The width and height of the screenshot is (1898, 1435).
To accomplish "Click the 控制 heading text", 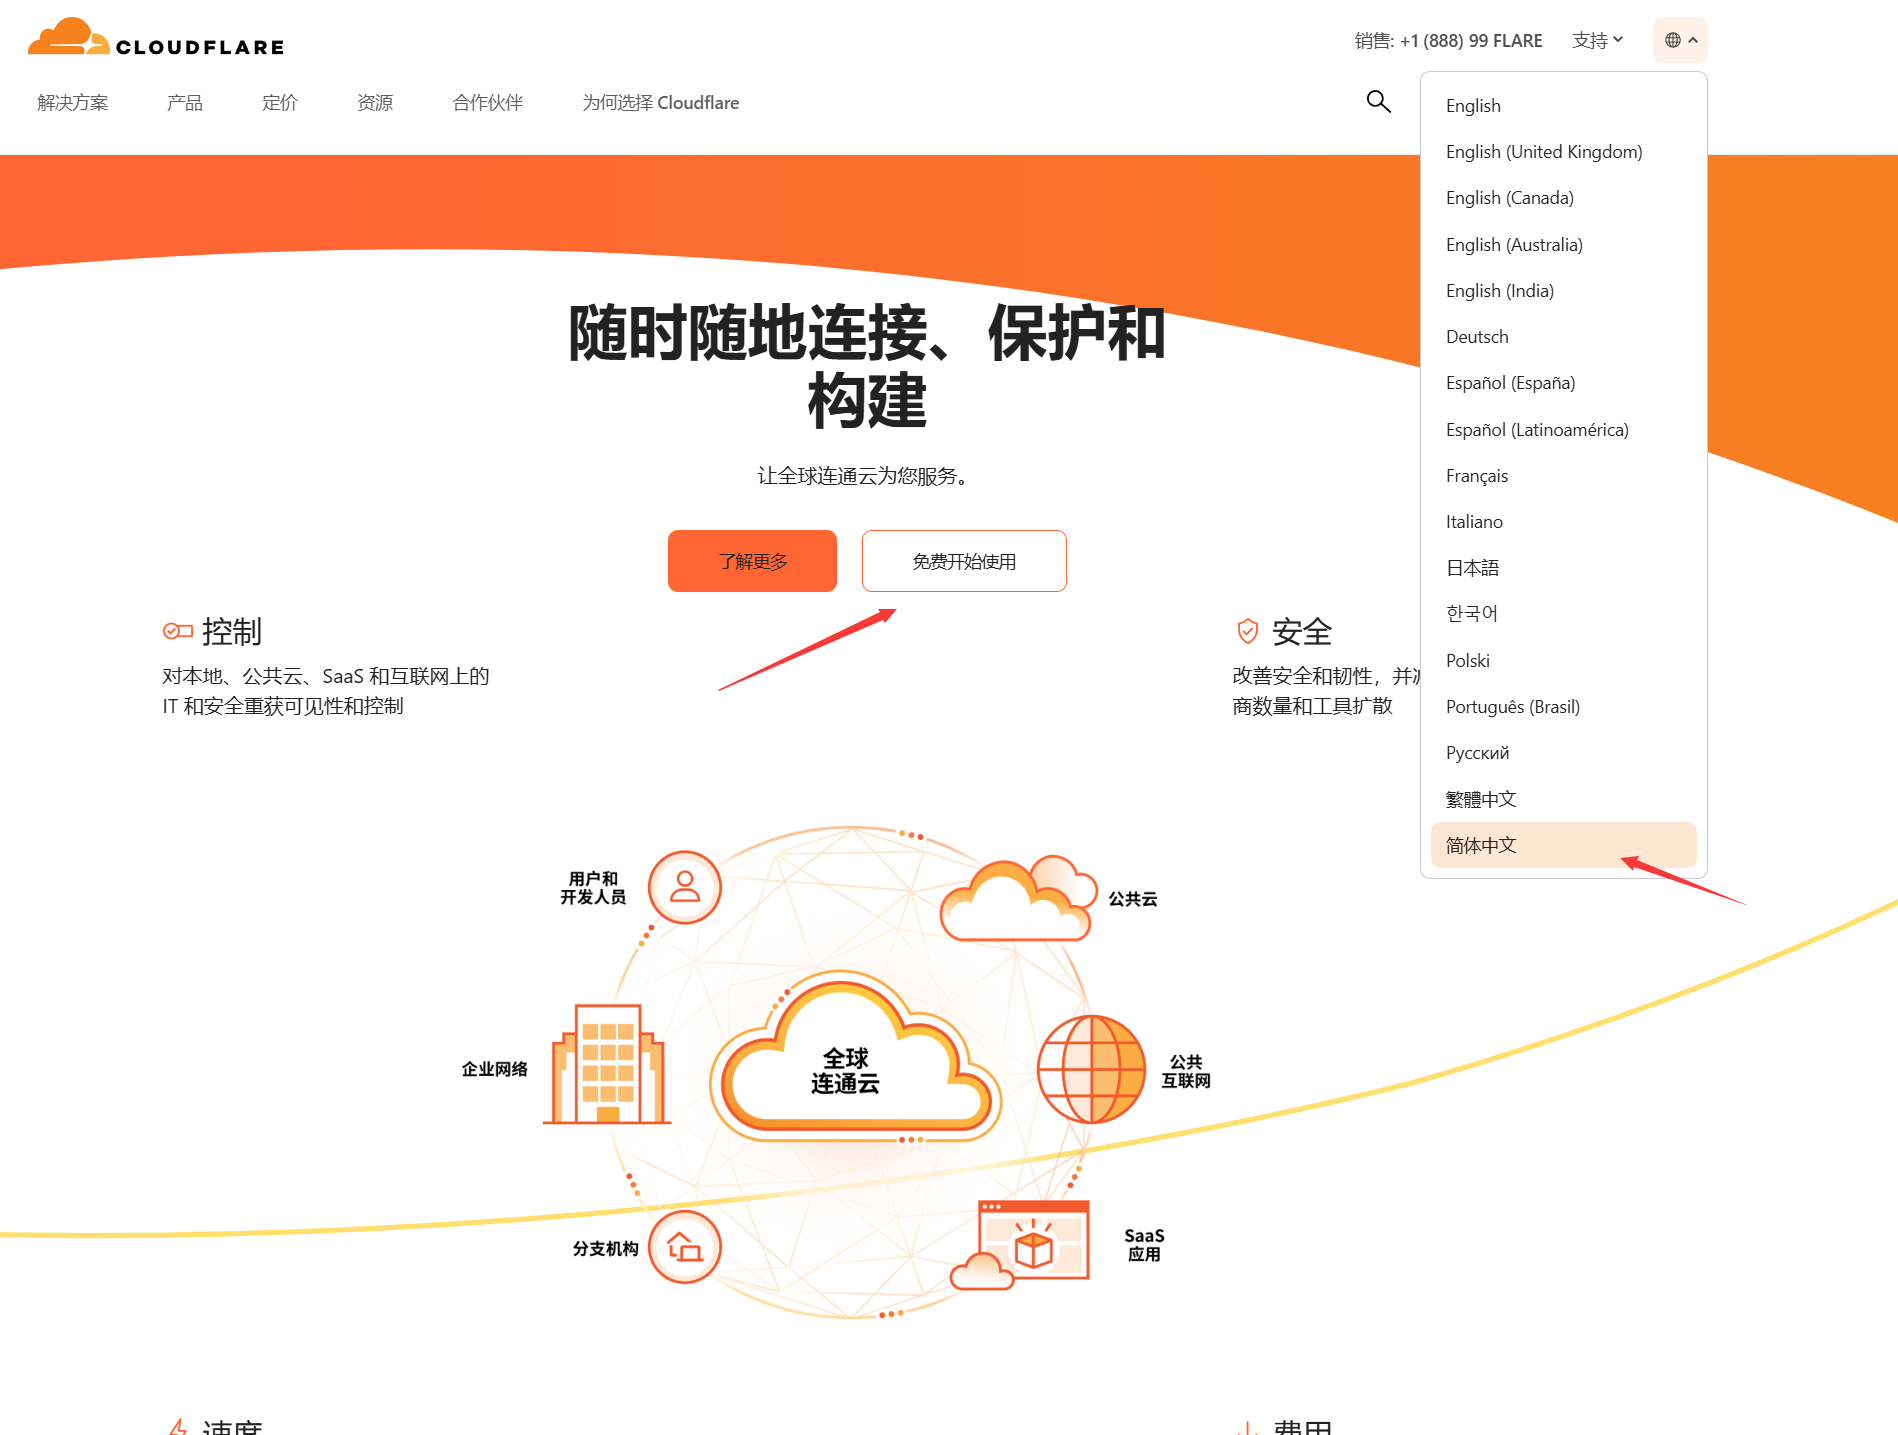I will [232, 631].
